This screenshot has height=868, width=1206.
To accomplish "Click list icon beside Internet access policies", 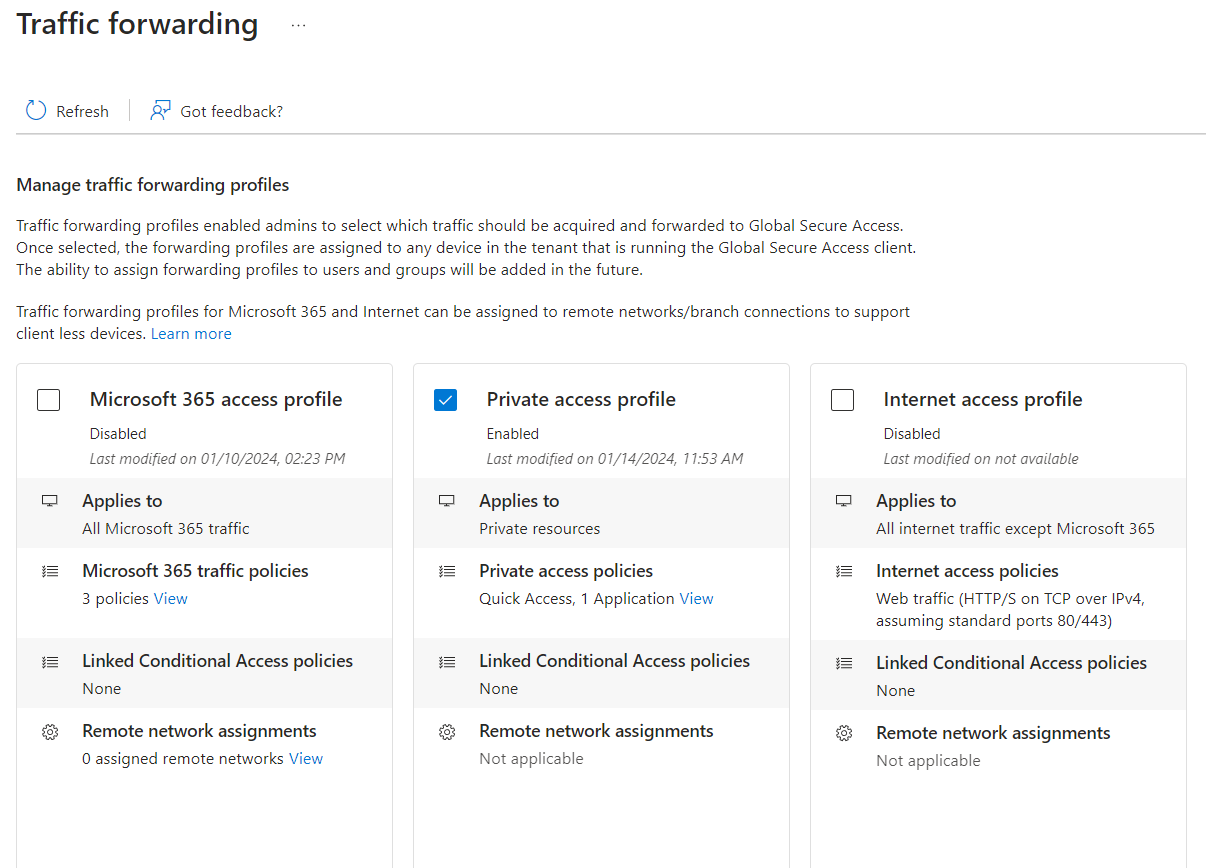I will pyautogui.click(x=844, y=571).
